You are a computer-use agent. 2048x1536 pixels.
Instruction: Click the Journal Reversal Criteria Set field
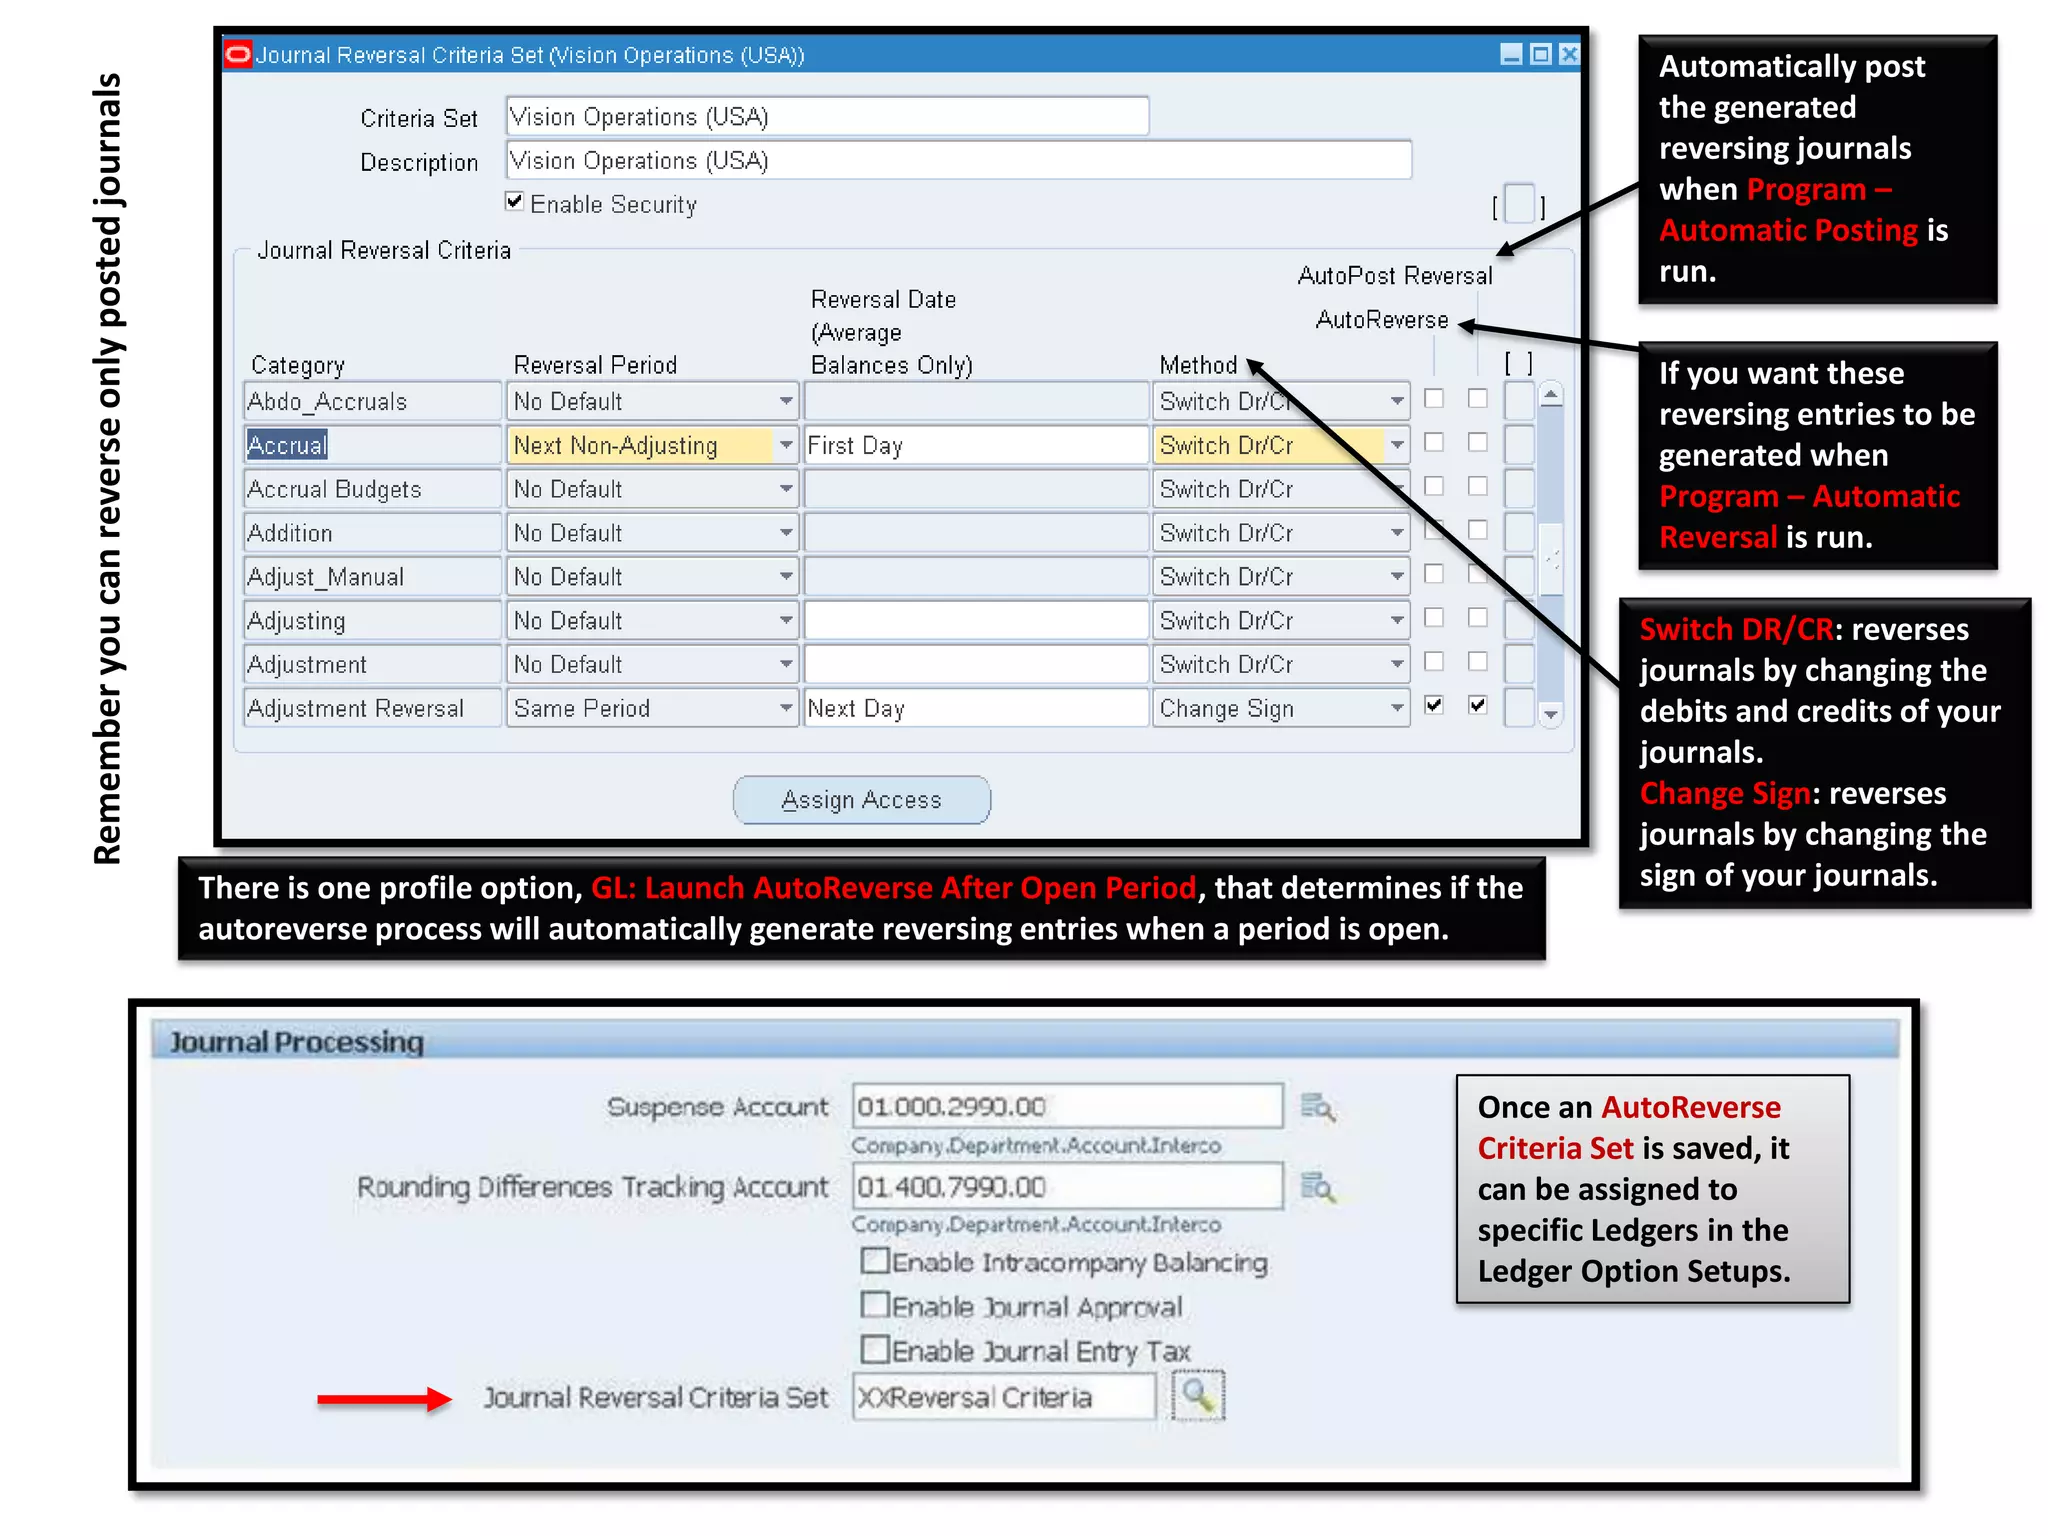(1004, 1396)
